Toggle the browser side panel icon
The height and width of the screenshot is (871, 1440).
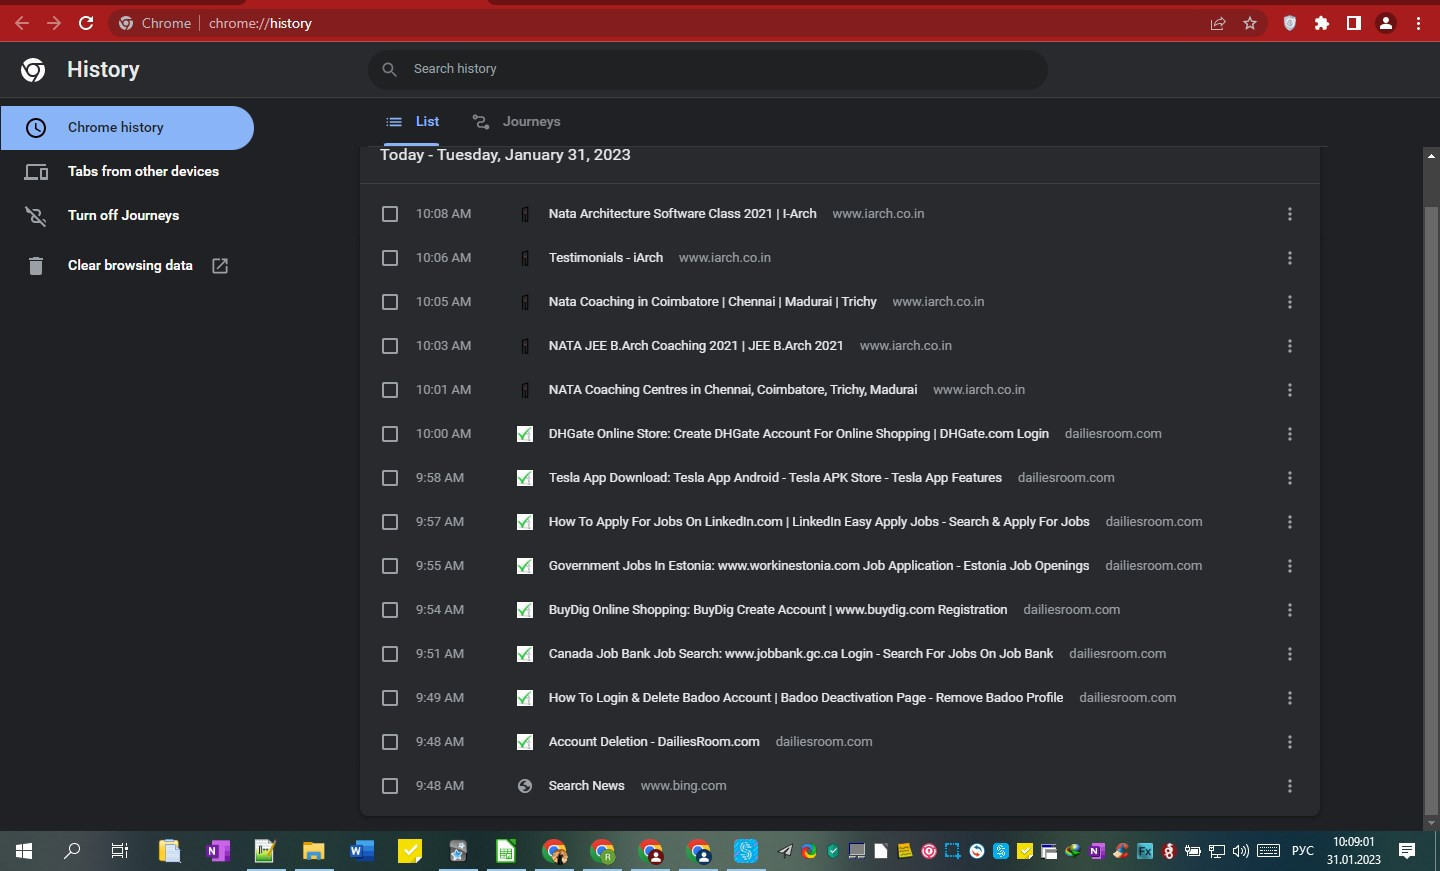click(x=1354, y=23)
